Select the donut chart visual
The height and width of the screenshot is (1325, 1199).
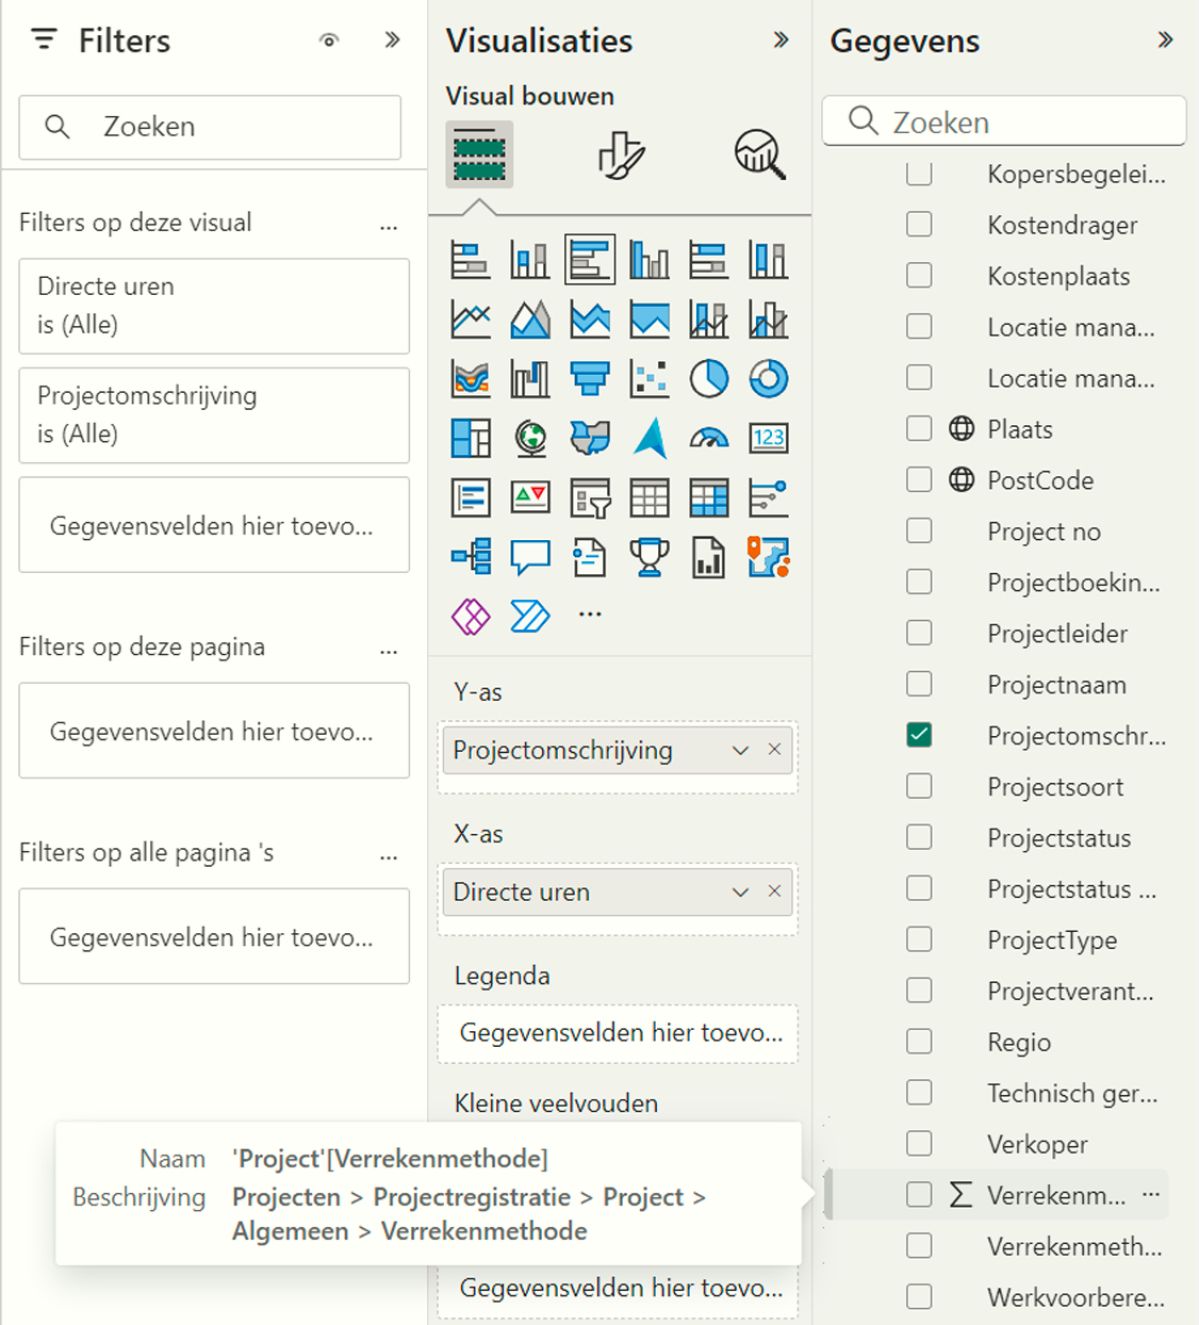click(x=769, y=379)
